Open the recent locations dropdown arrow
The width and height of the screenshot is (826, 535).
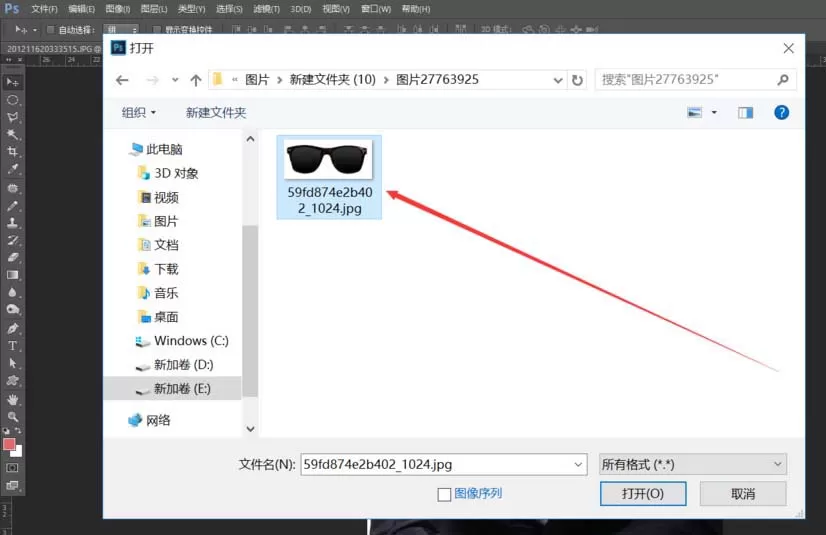point(175,80)
